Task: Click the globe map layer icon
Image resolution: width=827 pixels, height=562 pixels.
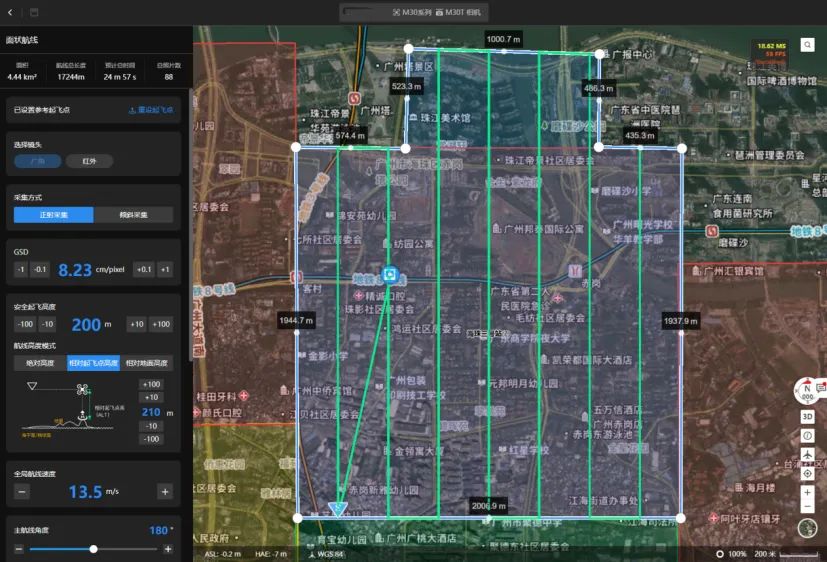Action: coord(807,528)
